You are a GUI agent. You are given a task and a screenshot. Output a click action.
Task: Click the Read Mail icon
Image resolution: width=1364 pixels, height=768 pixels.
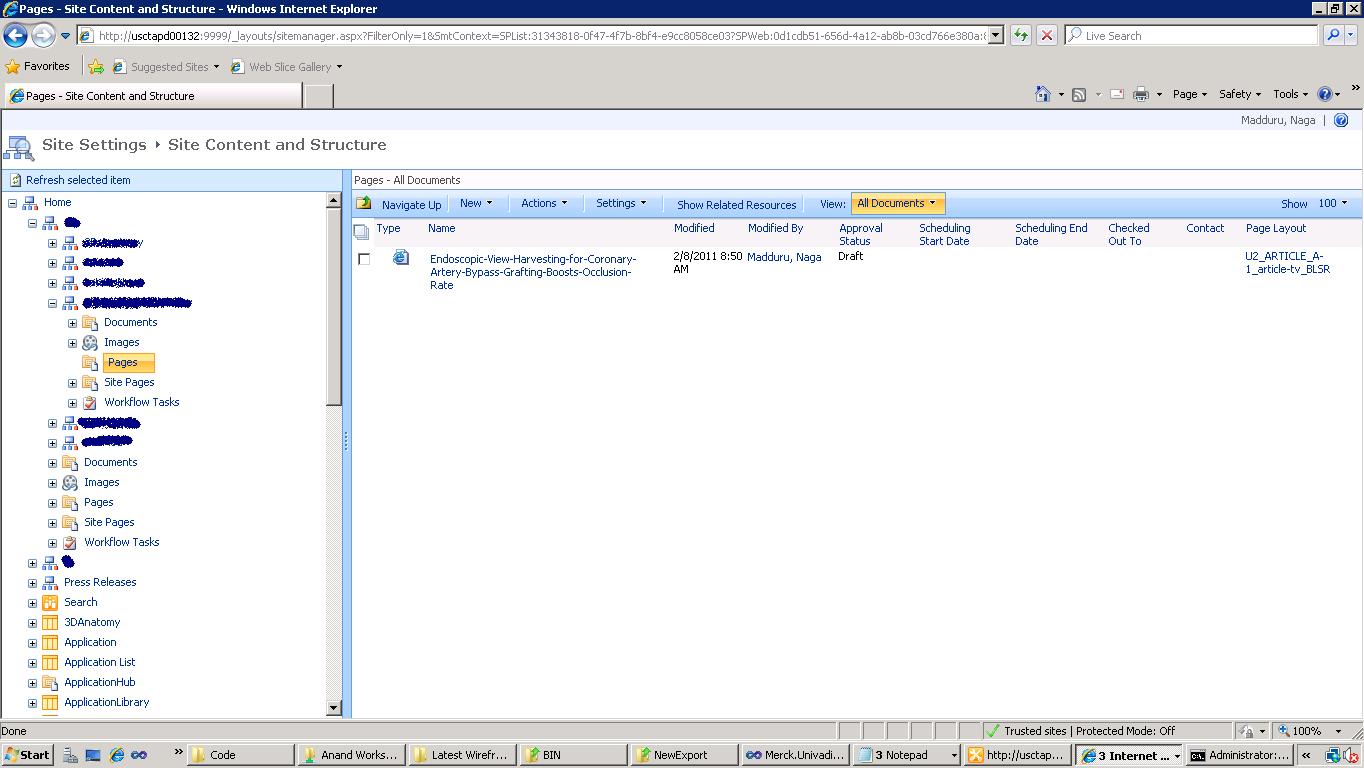(x=1116, y=94)
